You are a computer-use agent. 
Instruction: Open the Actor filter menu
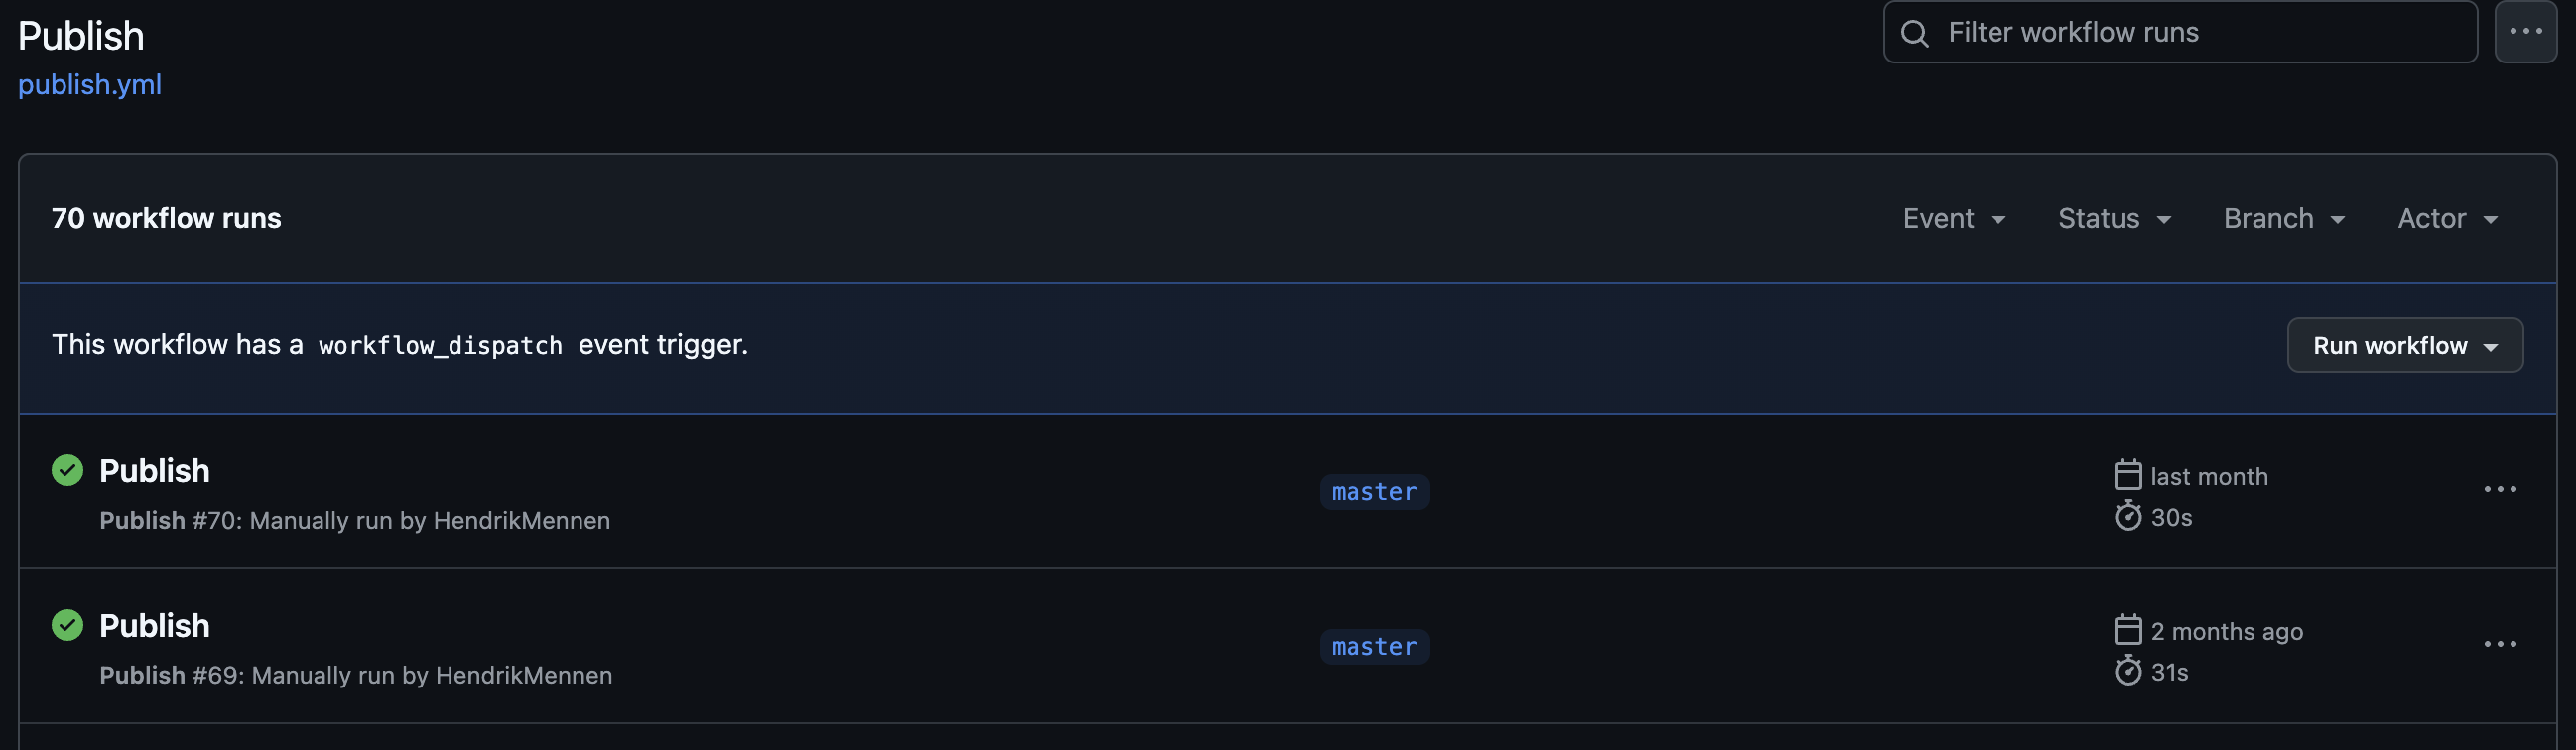click(x=2446, y=218)
